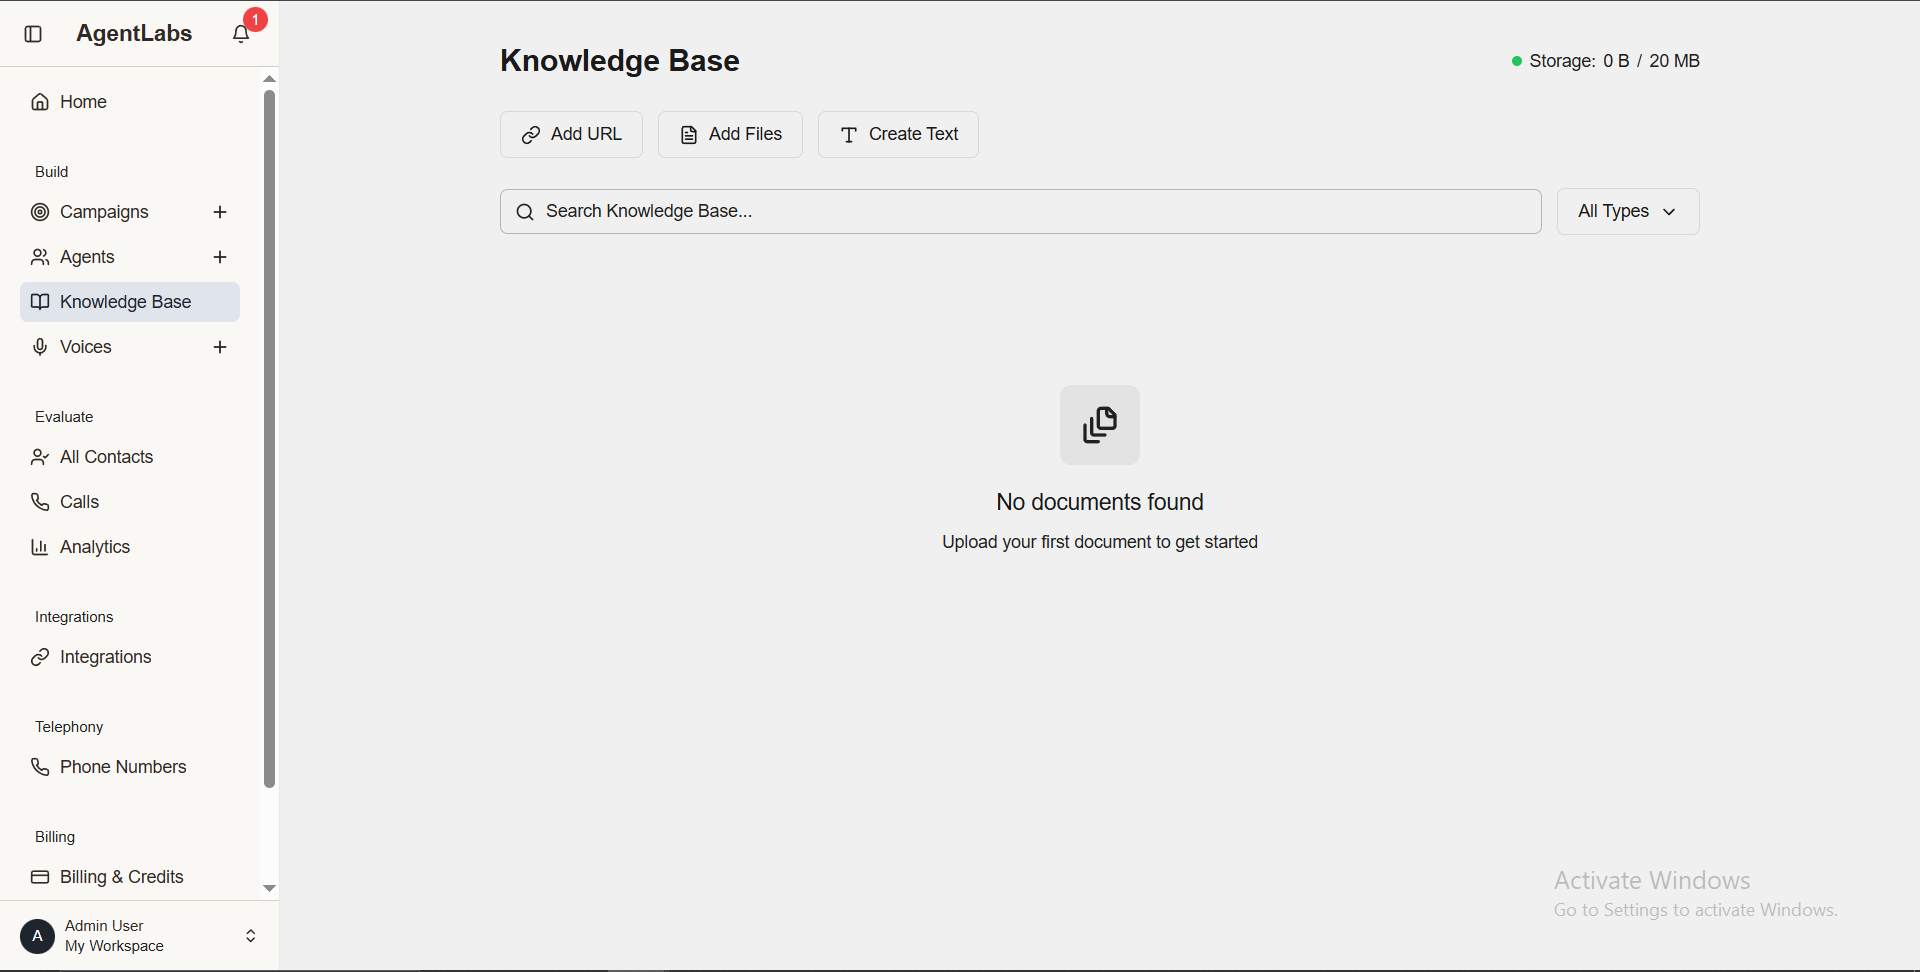Open the All Types filter dropdown
This screenshot has height=972, width=1920.
click(x=1627, y=211)
